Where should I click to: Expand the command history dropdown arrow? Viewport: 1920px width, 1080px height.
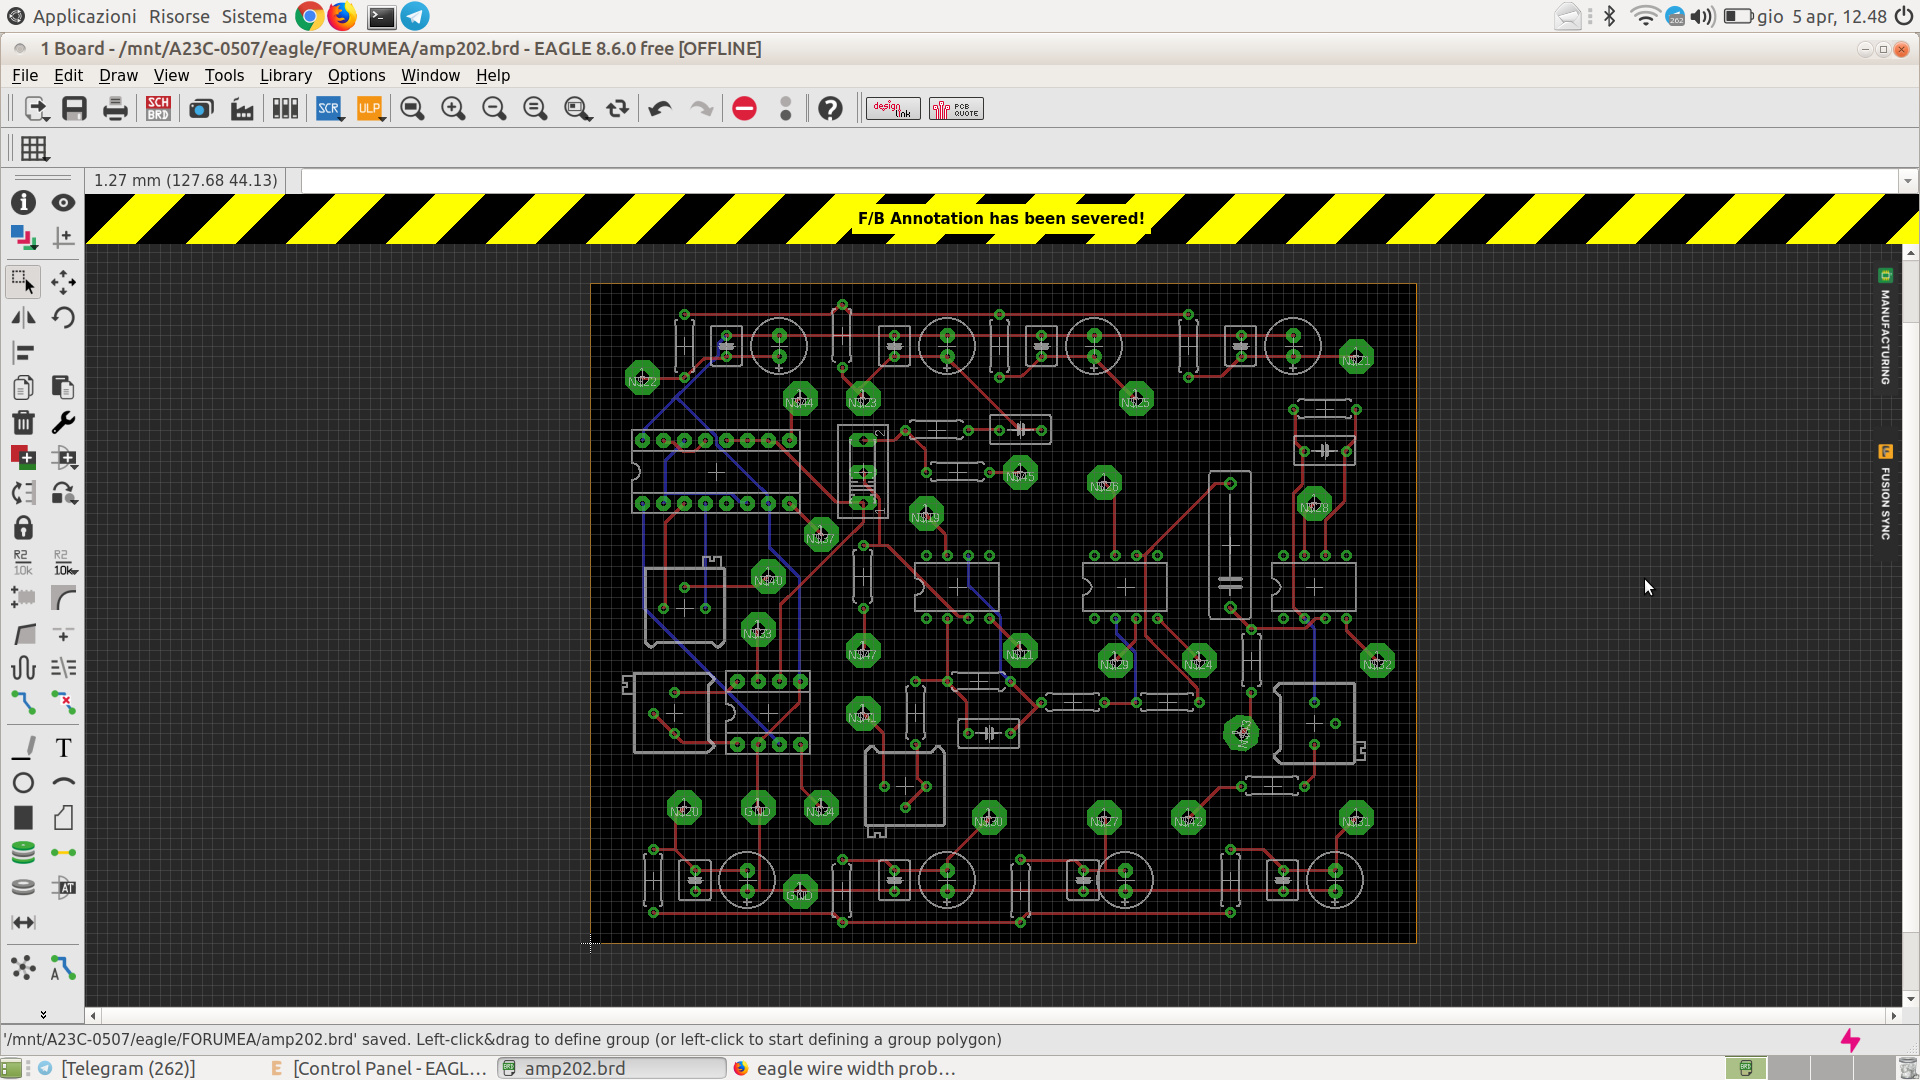pyautogui.click(x=1908, y=181)
